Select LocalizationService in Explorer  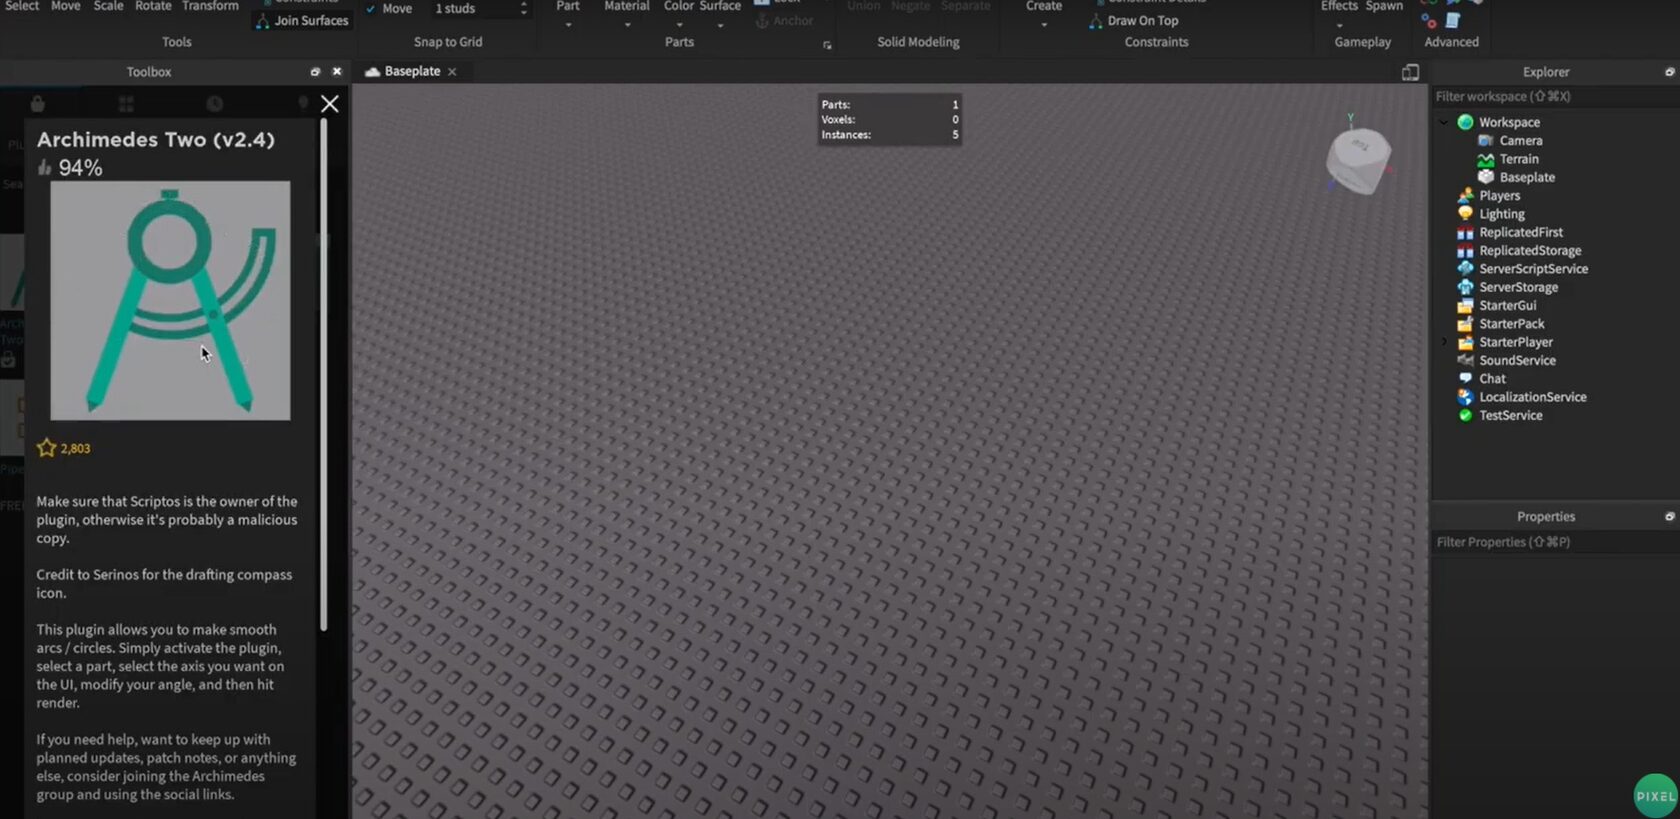click(x=1532, y=397)
